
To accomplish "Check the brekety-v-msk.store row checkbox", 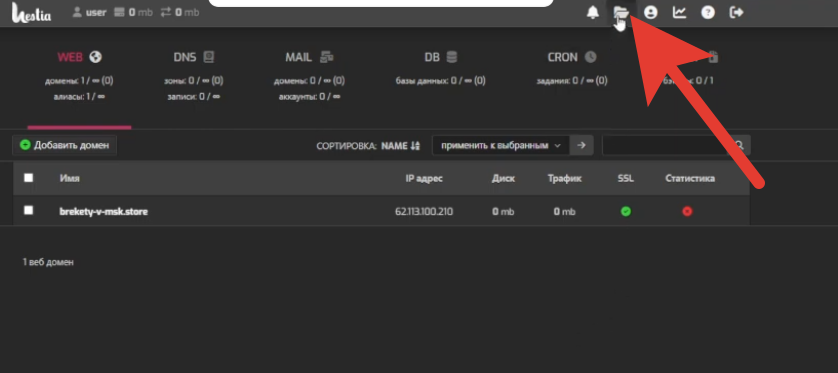I will (28, 211).
